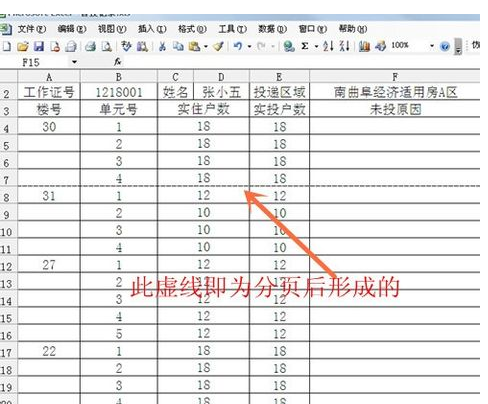The image size is (488, 404).
Task: Open the 插入 menu
Action: (152, 29)
